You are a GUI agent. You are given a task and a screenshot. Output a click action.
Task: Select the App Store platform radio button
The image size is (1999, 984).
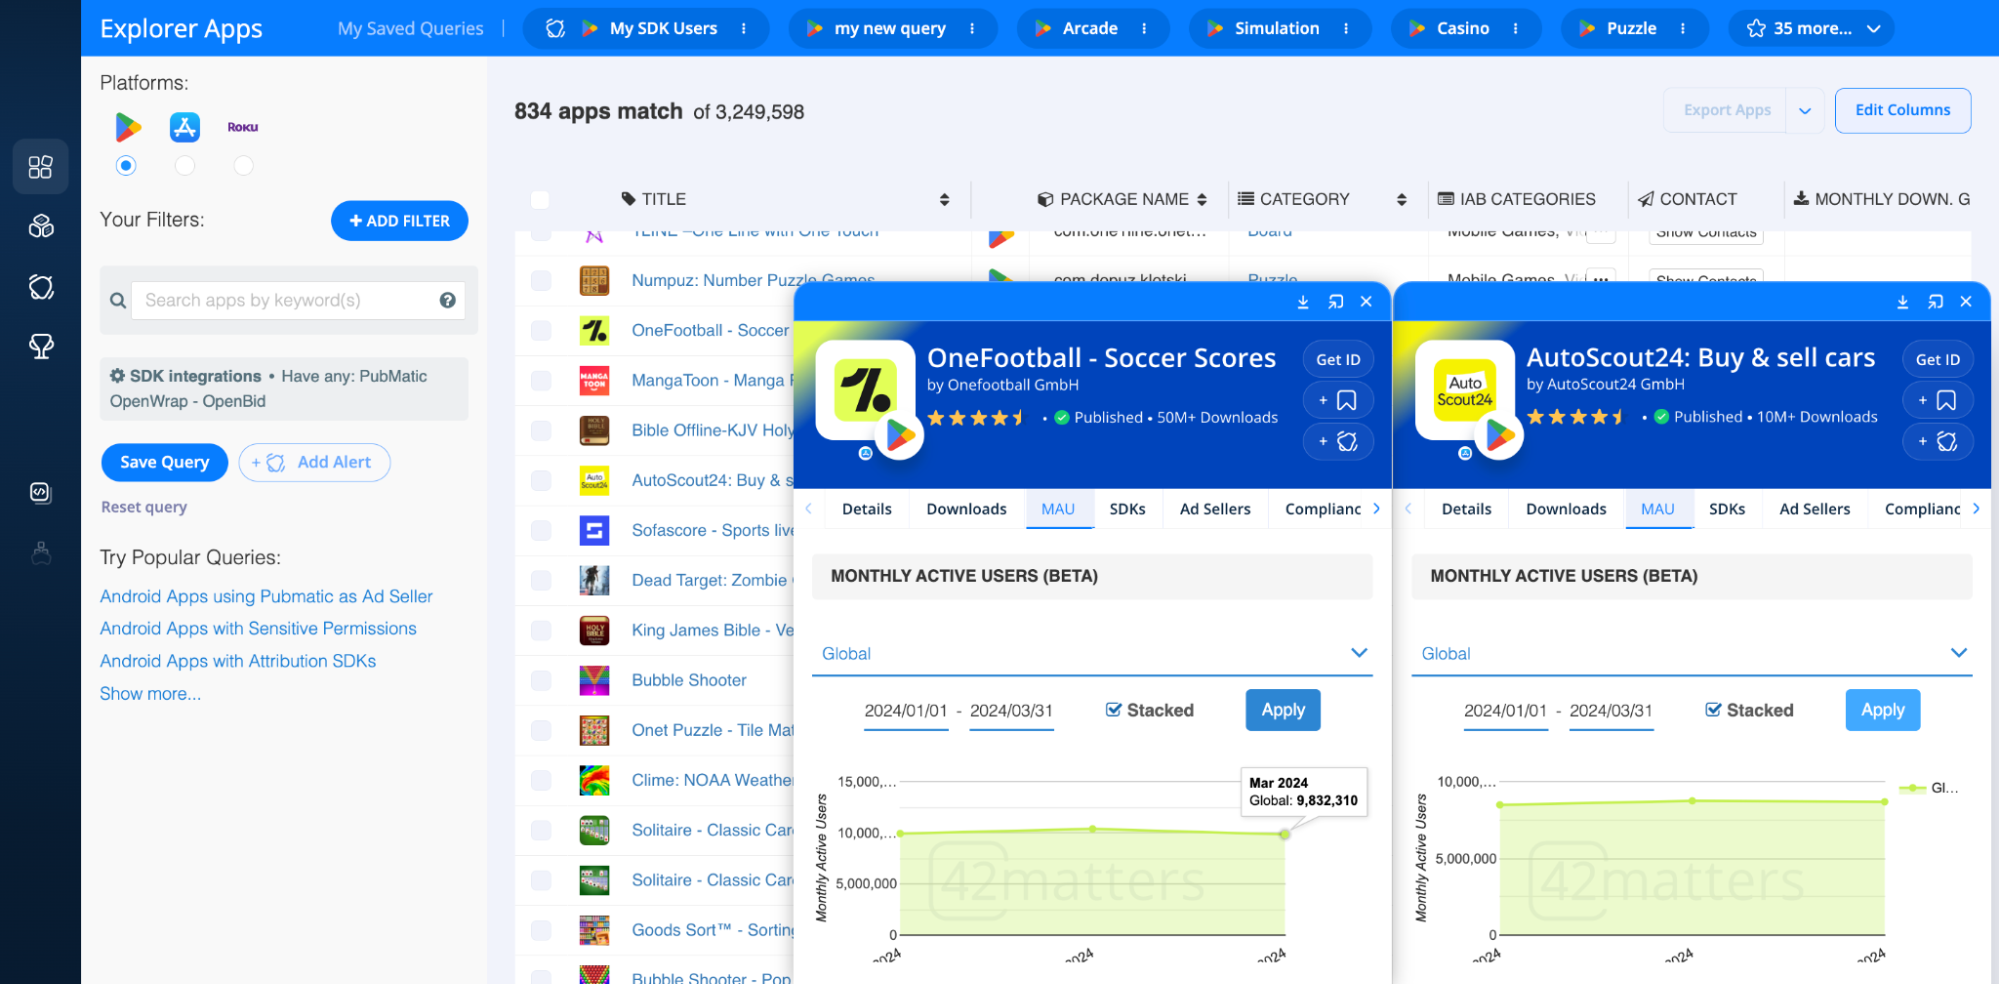point(185,166)
